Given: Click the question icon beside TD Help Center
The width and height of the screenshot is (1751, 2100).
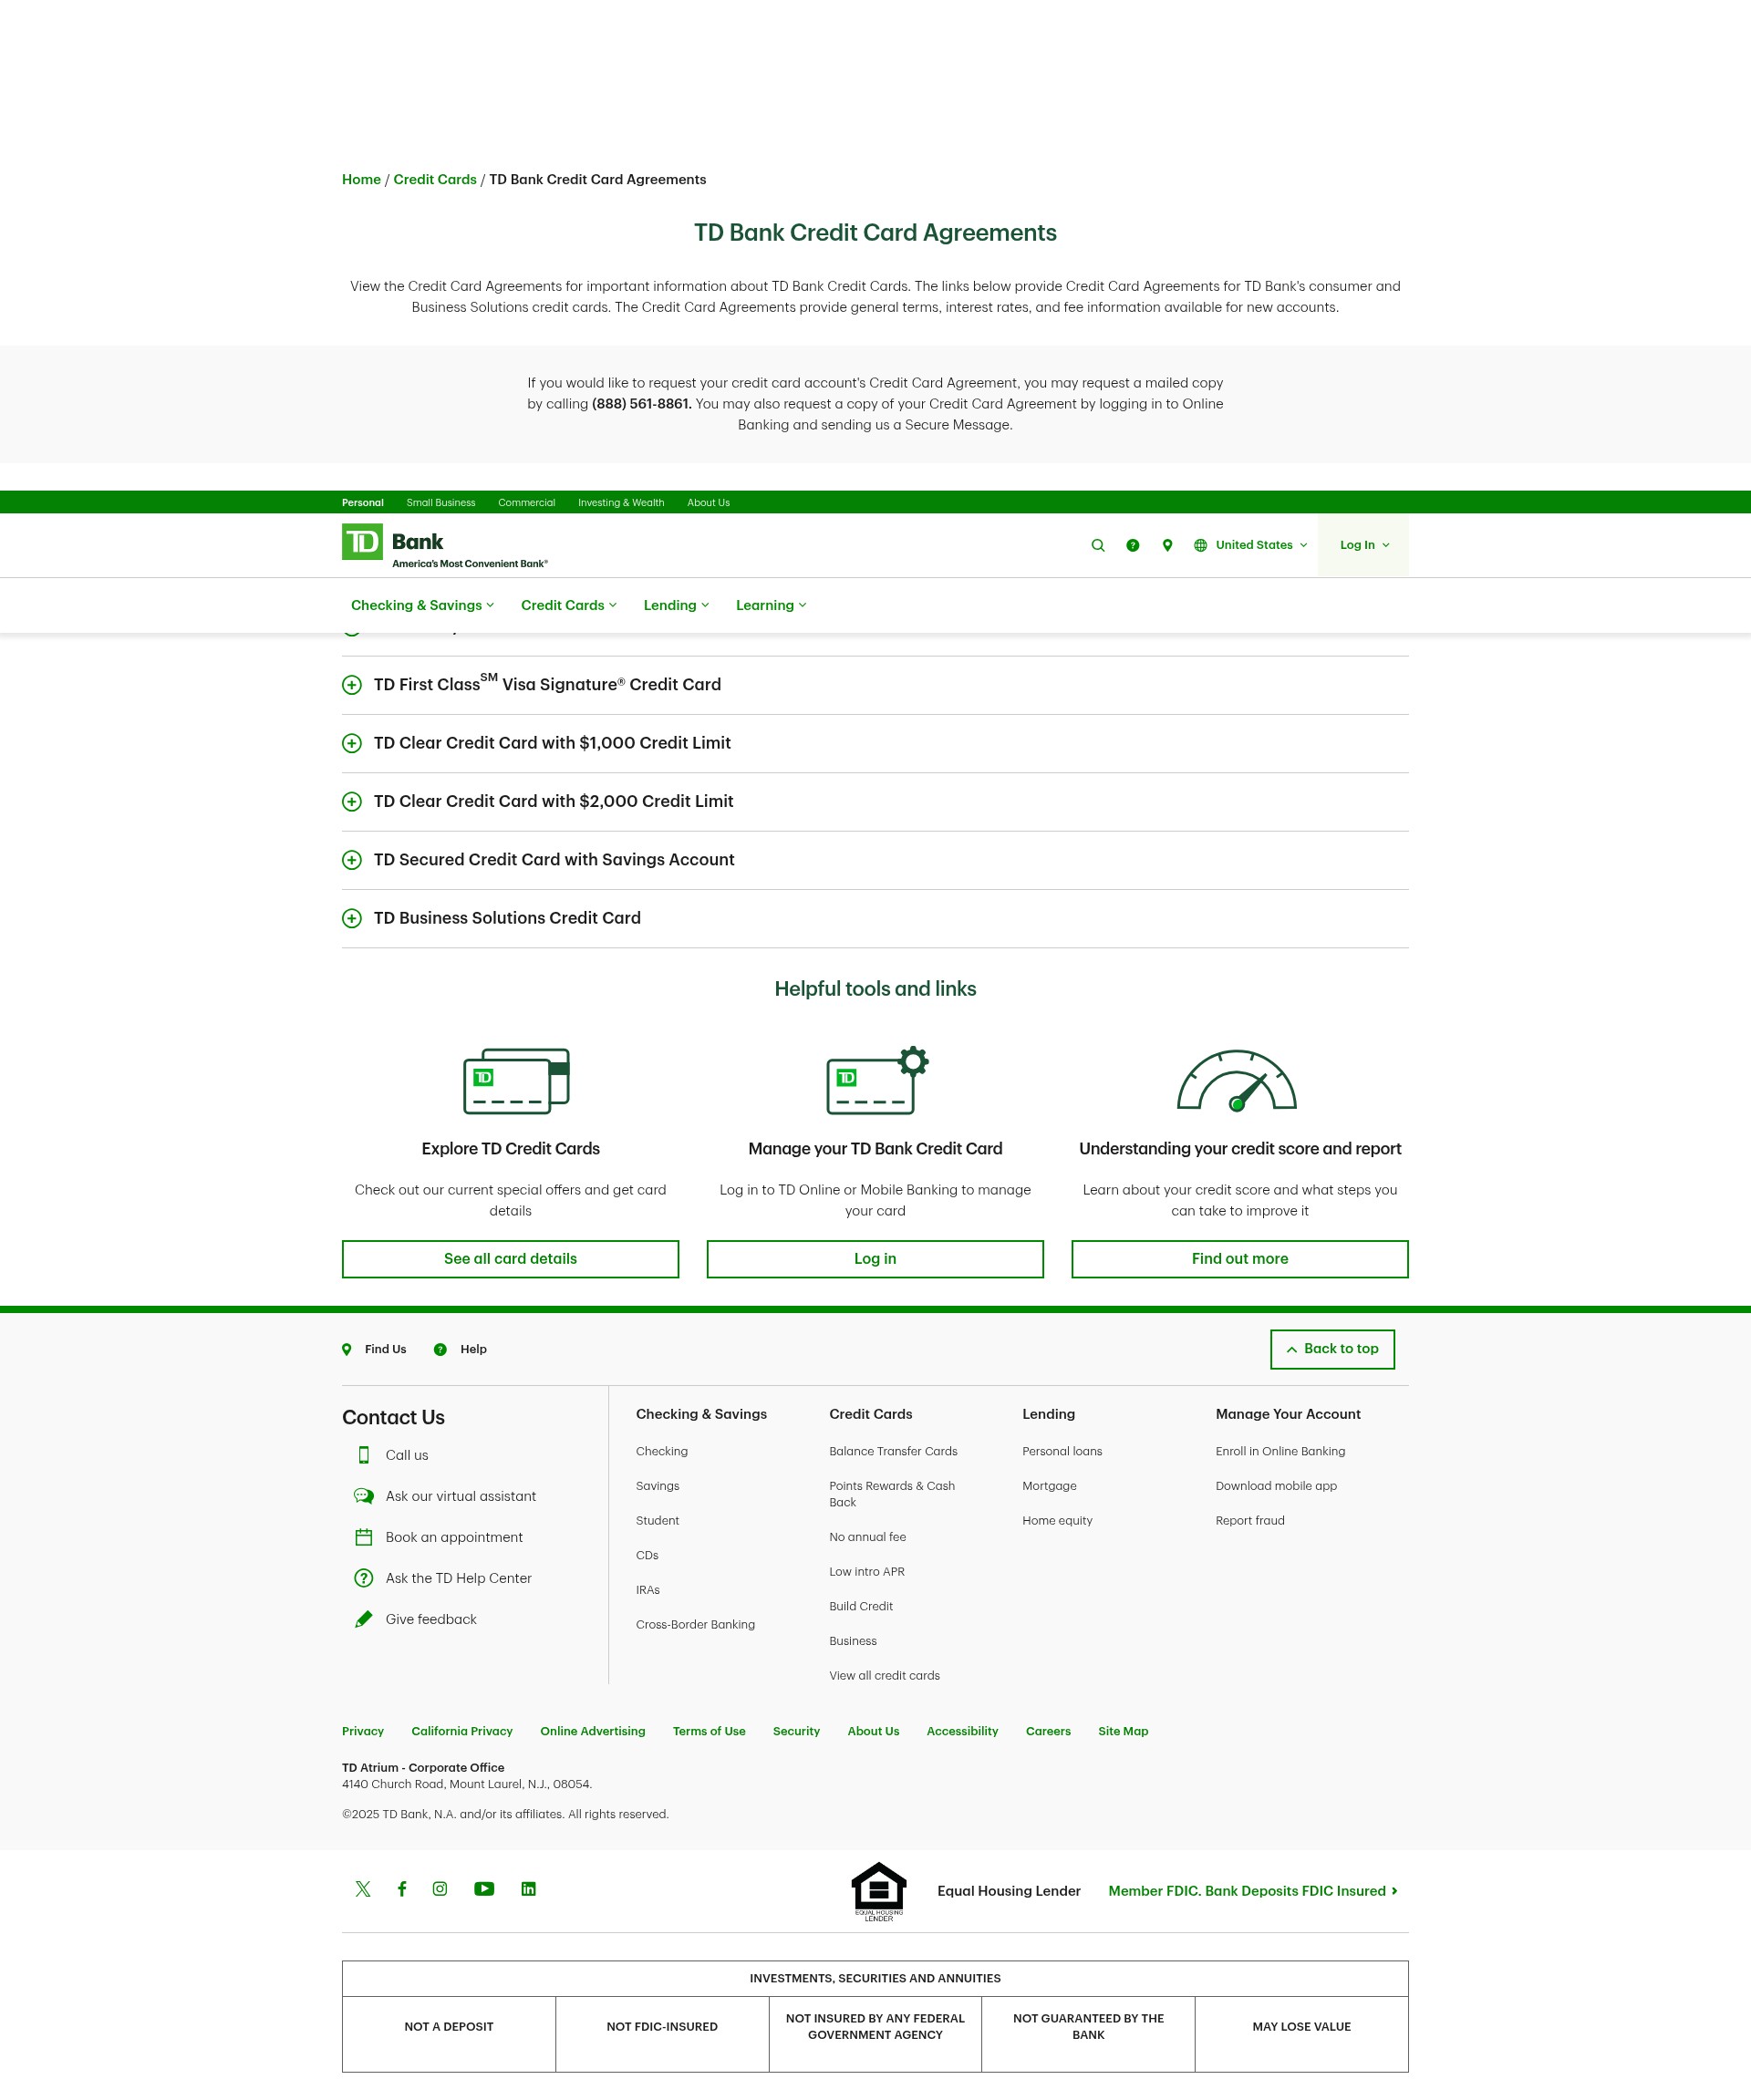Looking at the screenshot, I should tap(364, 1578).
